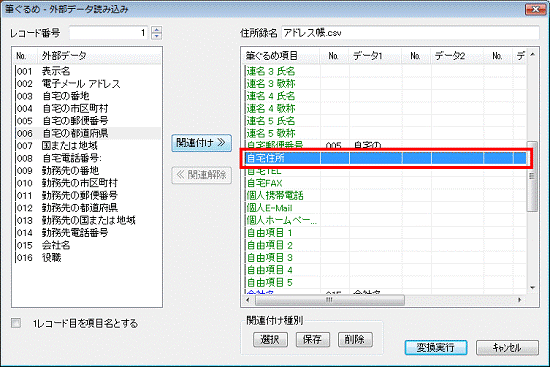Screen dimensions: 550x367
Task: Click the 保存 button under 関連付け種別
Action: [313, 339]
